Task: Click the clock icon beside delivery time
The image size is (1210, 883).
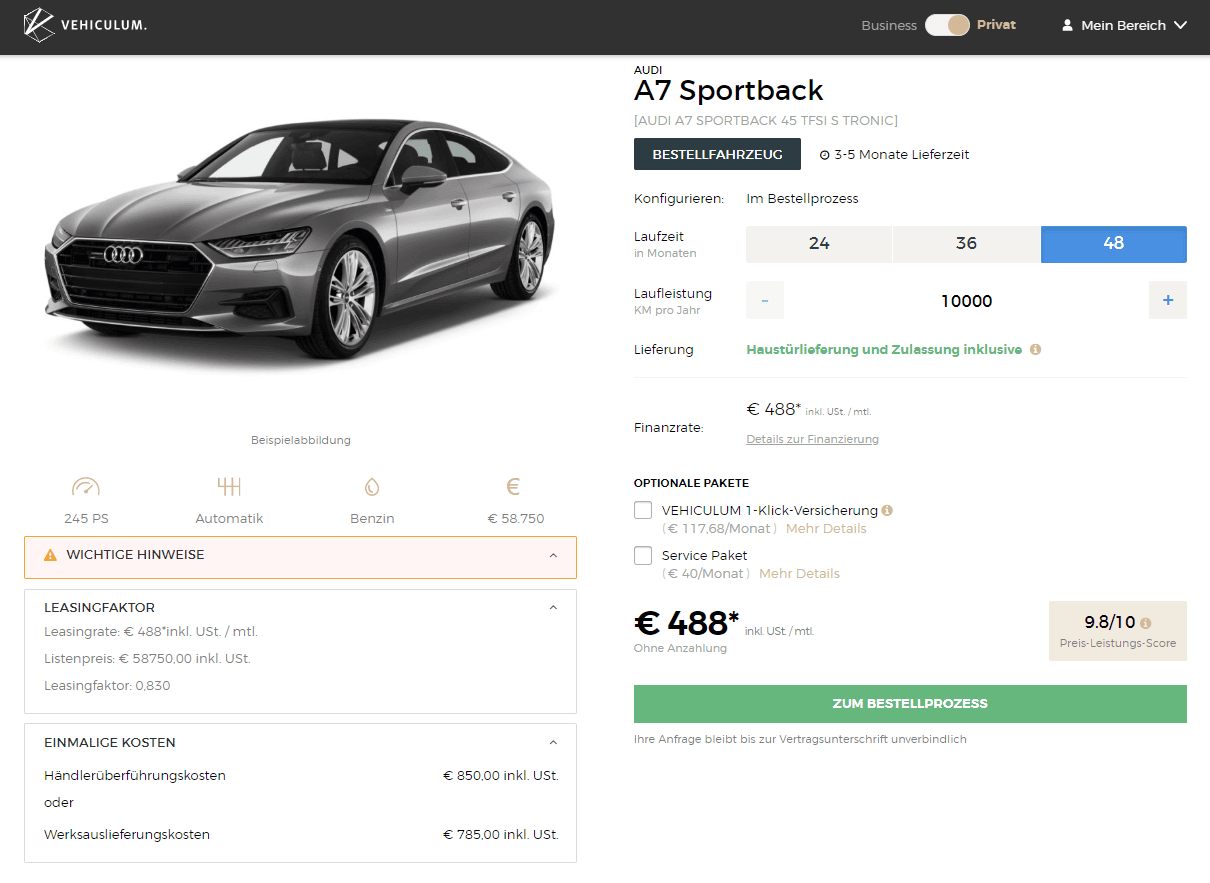Action: (825, 155)
